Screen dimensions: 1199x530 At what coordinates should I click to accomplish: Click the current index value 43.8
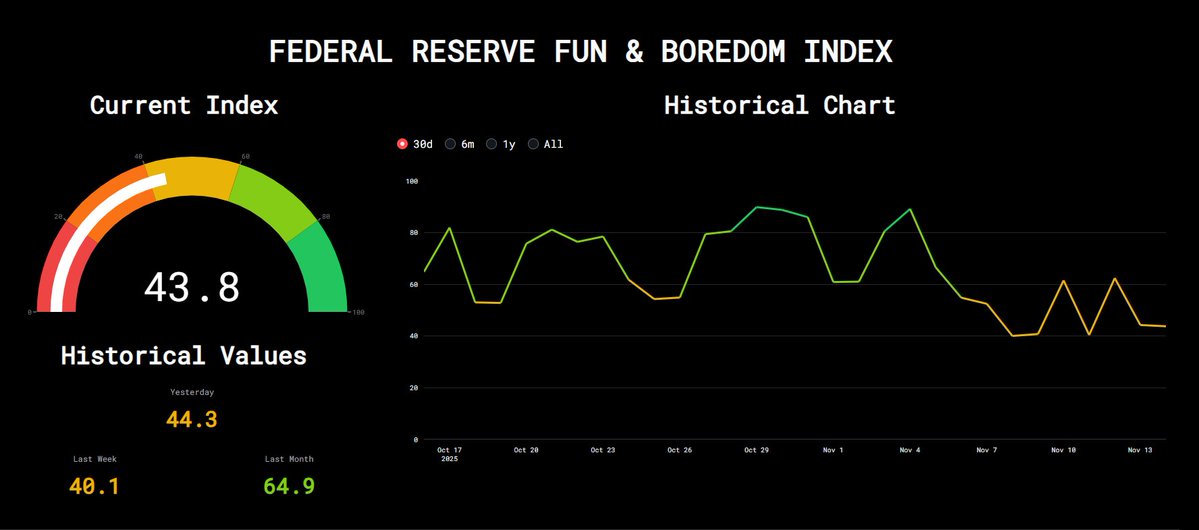[x=192, y=288]
